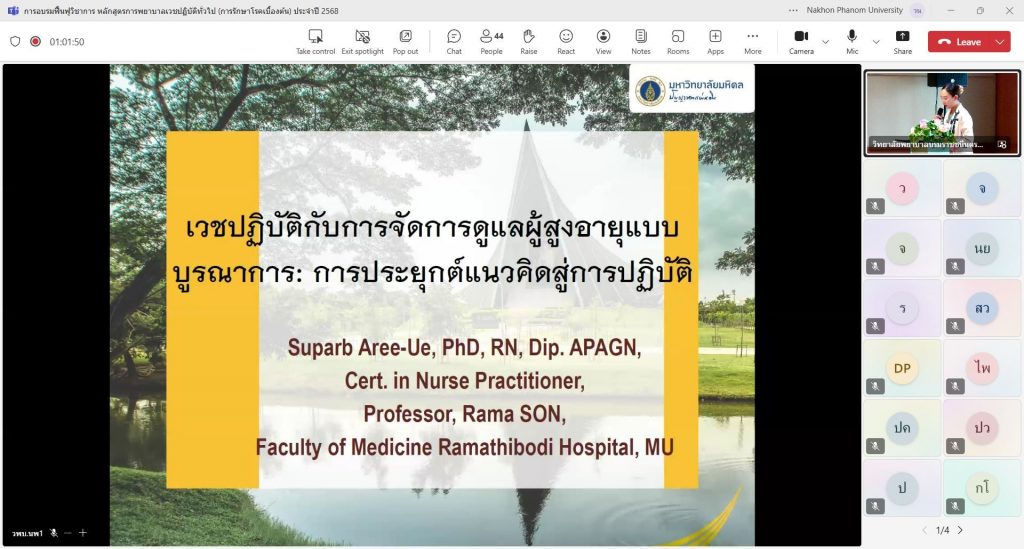This screenshot has width=1024, height=549.
Task: Open the React emoji menu
Action: click(x=566, y=42)
